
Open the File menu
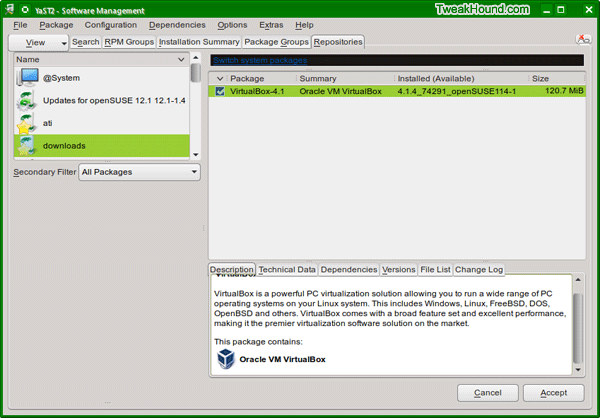pyautogui.click(x=20, y=25)
